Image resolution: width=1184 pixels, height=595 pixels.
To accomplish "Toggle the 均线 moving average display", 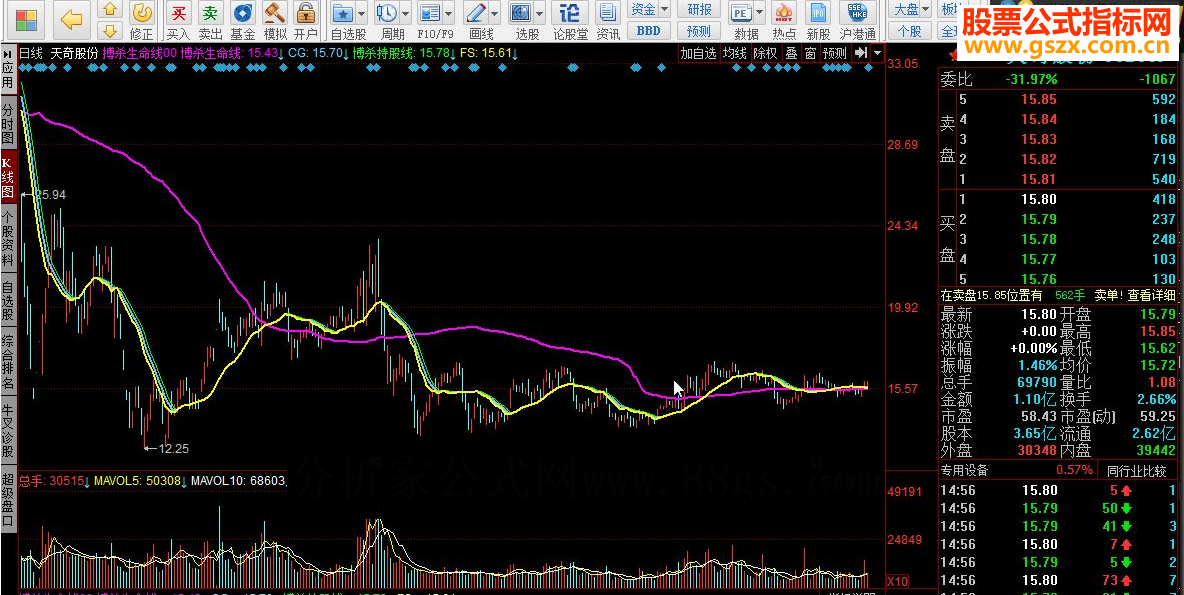I will (735, 53).
